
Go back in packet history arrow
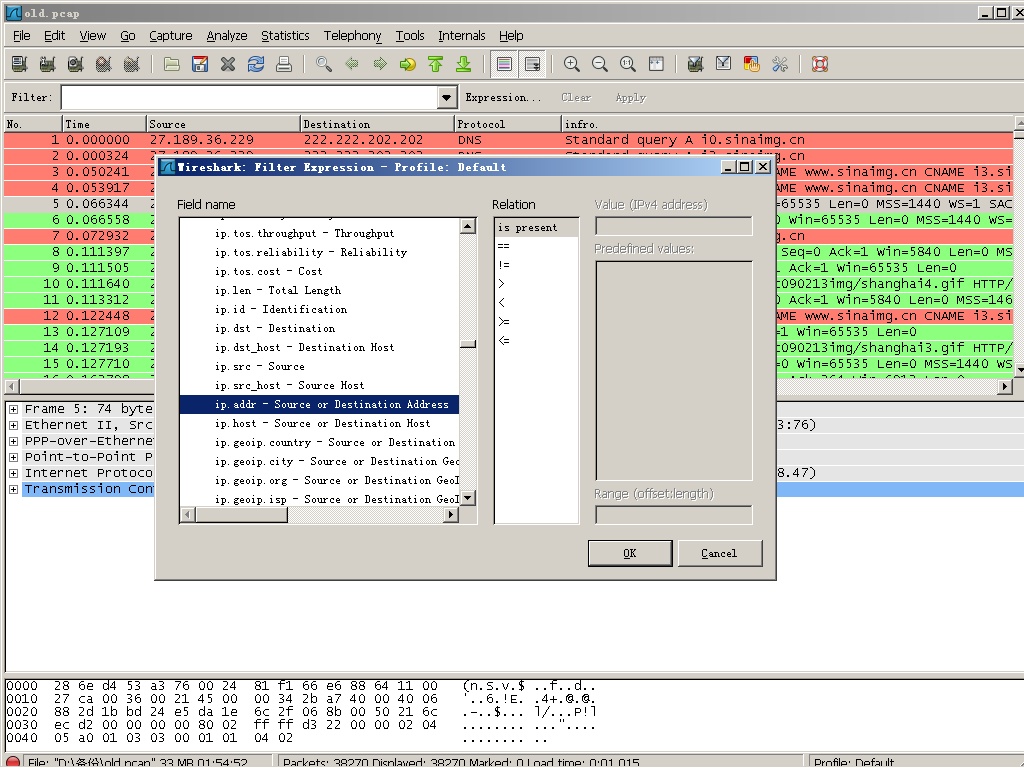[x=352, y=64]
